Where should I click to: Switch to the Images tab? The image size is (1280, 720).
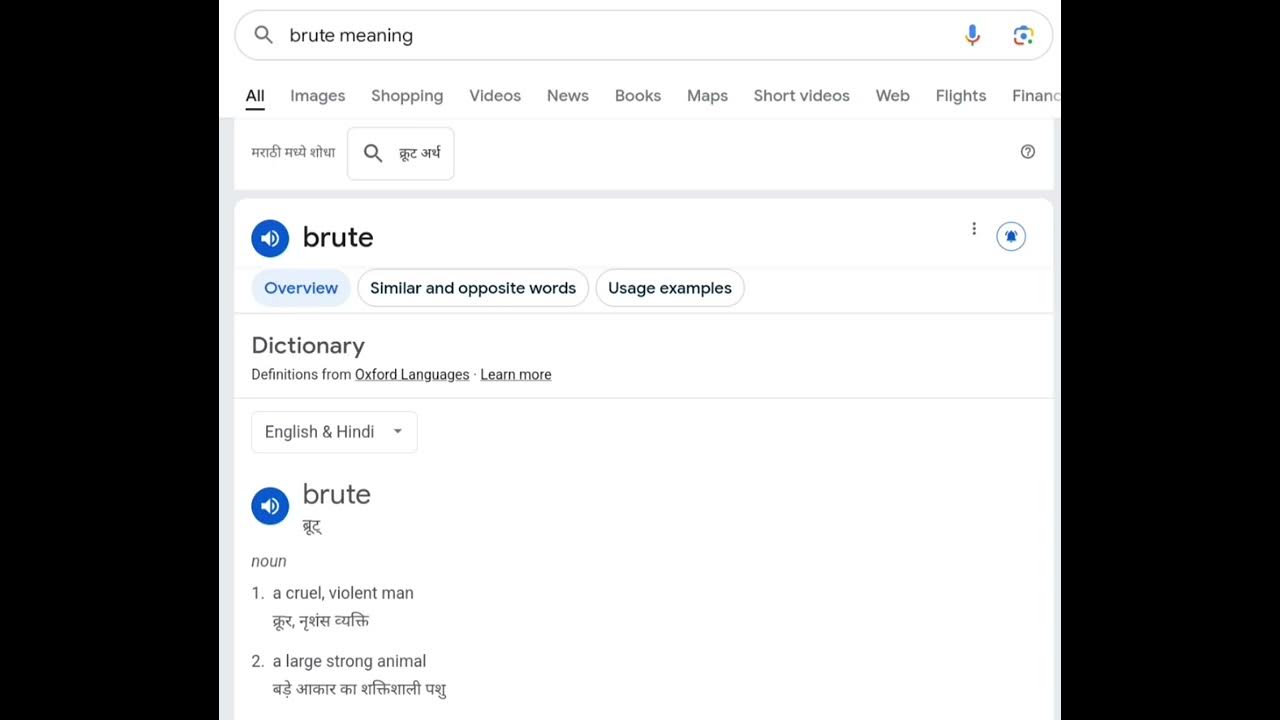coord(317,96)
